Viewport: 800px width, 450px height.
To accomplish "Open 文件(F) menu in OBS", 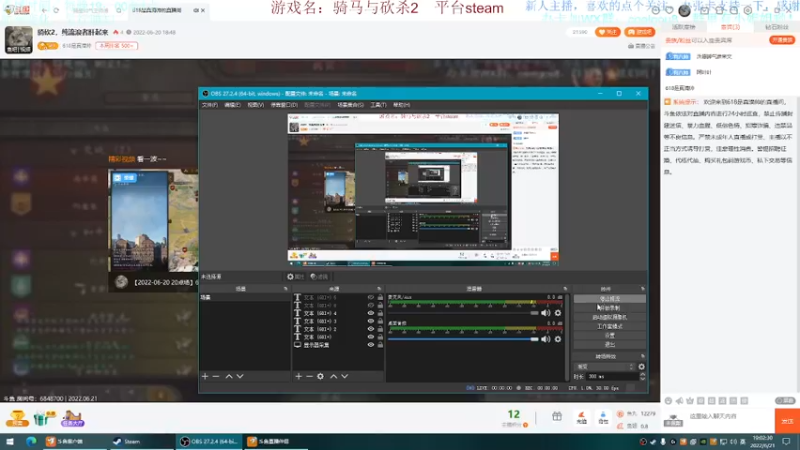I will click(210, 105).
